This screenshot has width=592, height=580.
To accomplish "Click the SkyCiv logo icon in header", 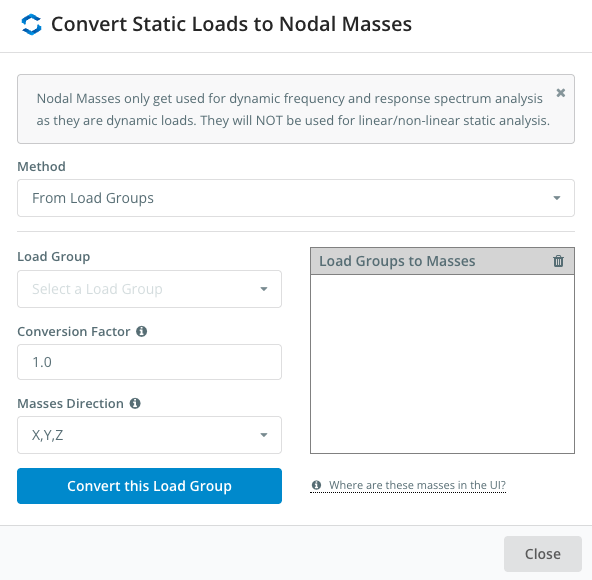I will coord(31,24).
